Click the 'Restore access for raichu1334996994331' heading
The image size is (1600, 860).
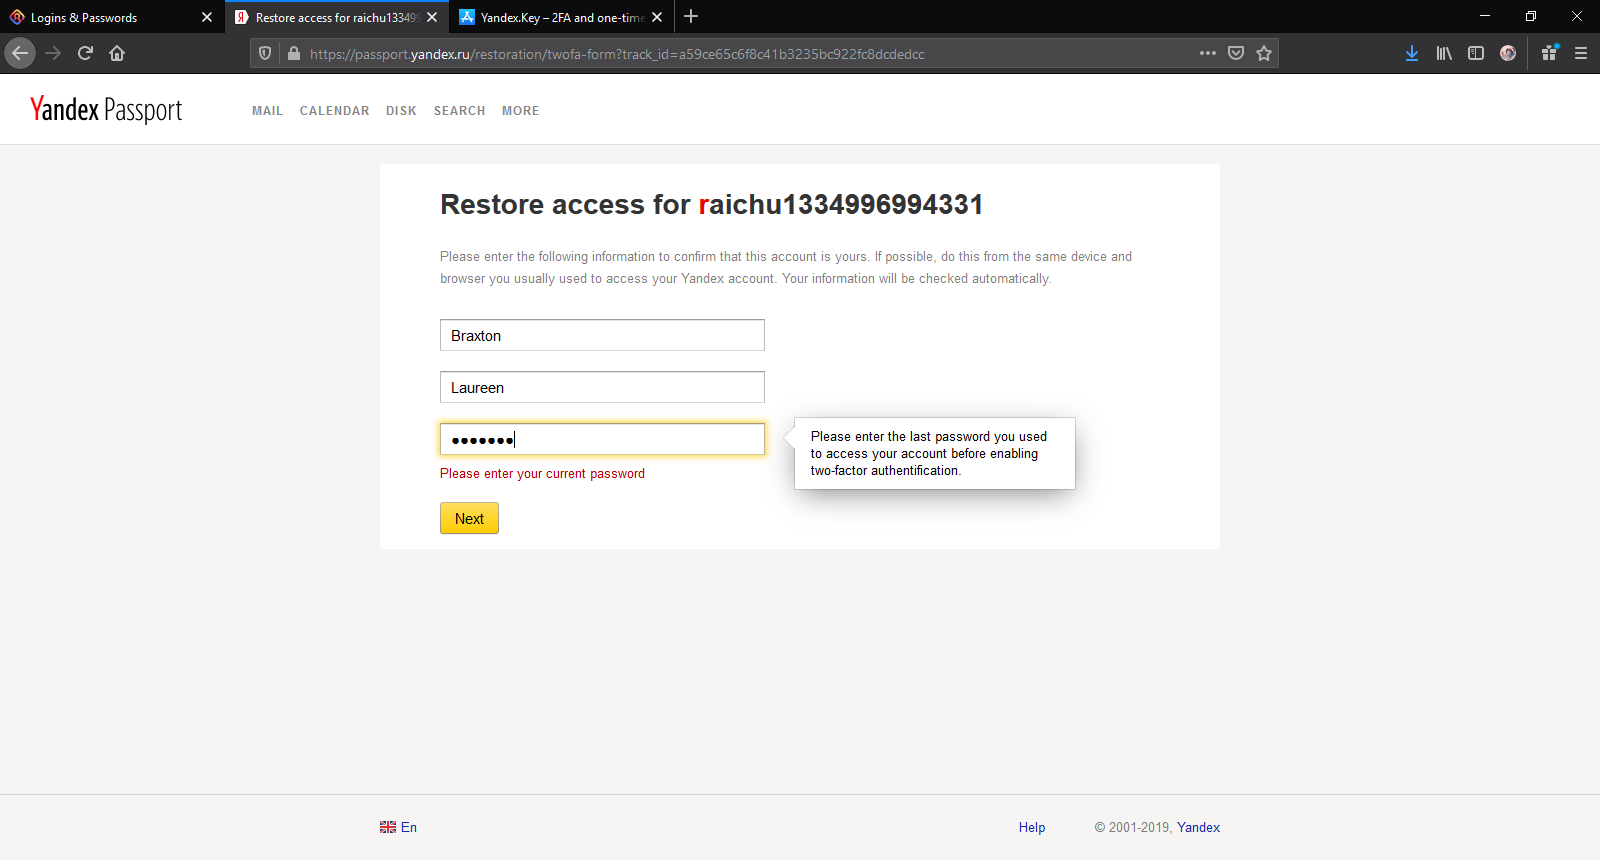pyautogui.click(x=712, y=204)
